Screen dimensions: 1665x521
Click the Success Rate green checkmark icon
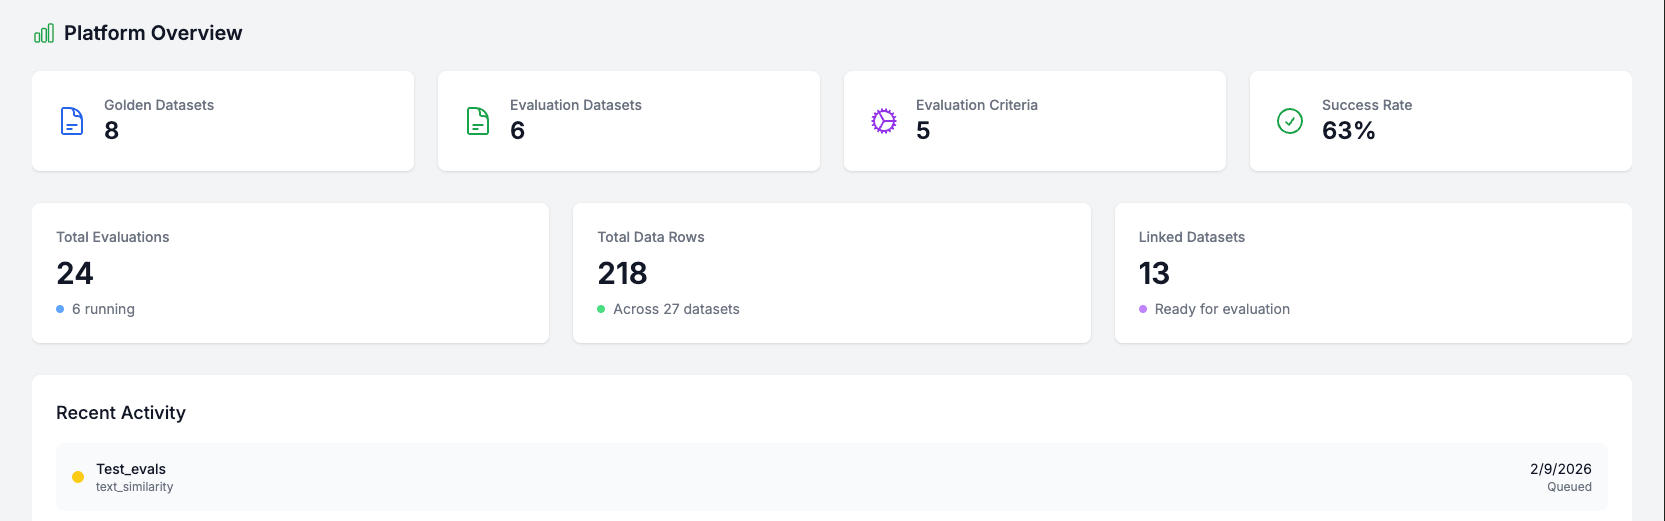click(1290, 121)
